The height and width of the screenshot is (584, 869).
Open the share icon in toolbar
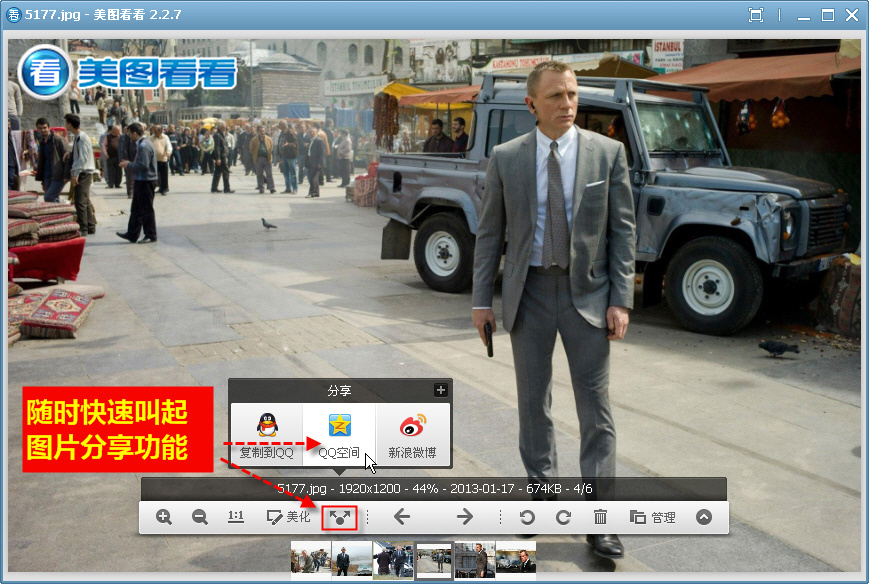click(x=340, y=518)
